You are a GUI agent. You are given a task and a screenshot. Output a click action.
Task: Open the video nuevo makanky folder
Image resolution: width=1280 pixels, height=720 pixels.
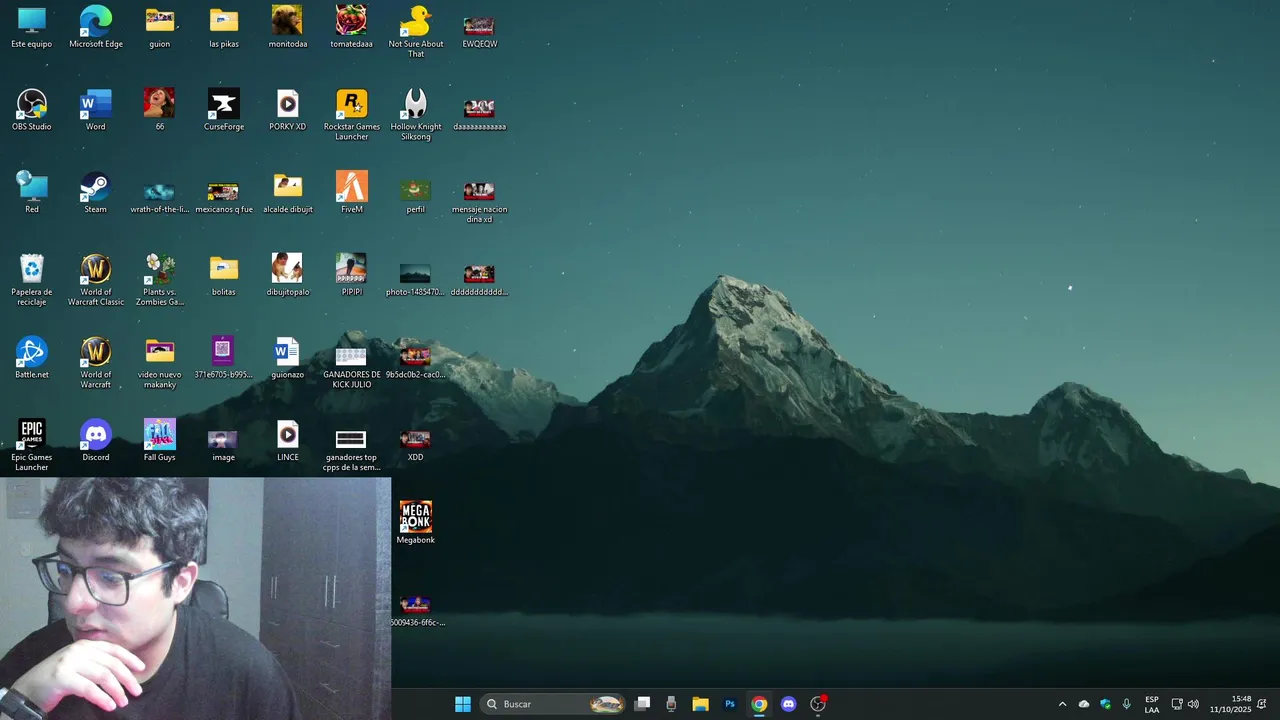(159, 362)
